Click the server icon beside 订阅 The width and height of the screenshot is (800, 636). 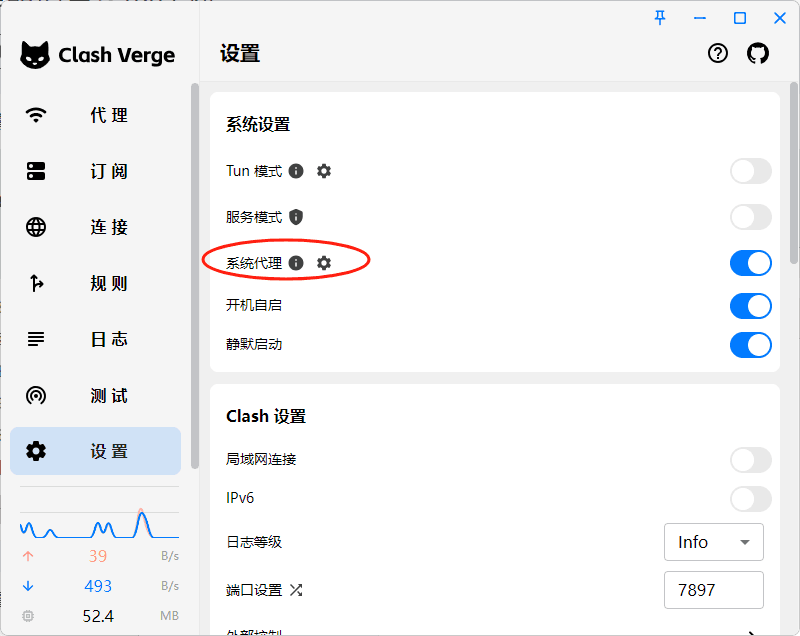pyautogui.click(x=36, y=171)
